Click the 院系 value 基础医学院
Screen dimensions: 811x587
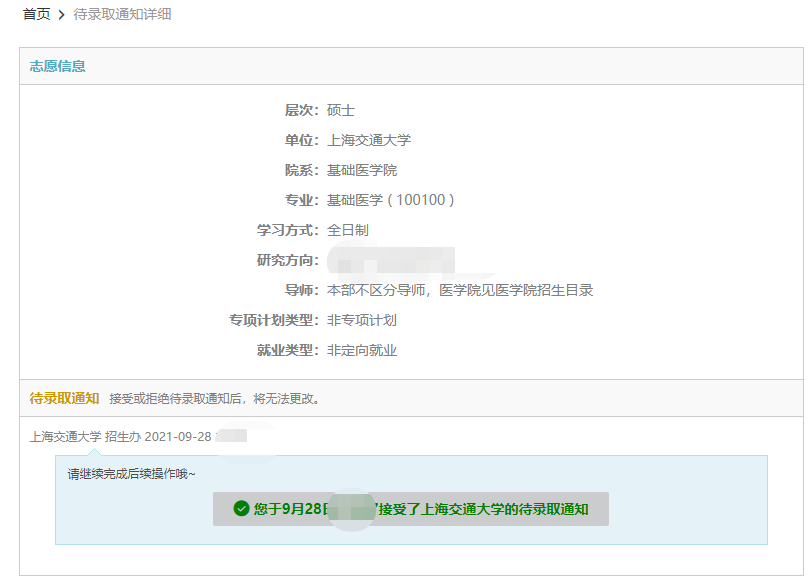click(362, 170)
